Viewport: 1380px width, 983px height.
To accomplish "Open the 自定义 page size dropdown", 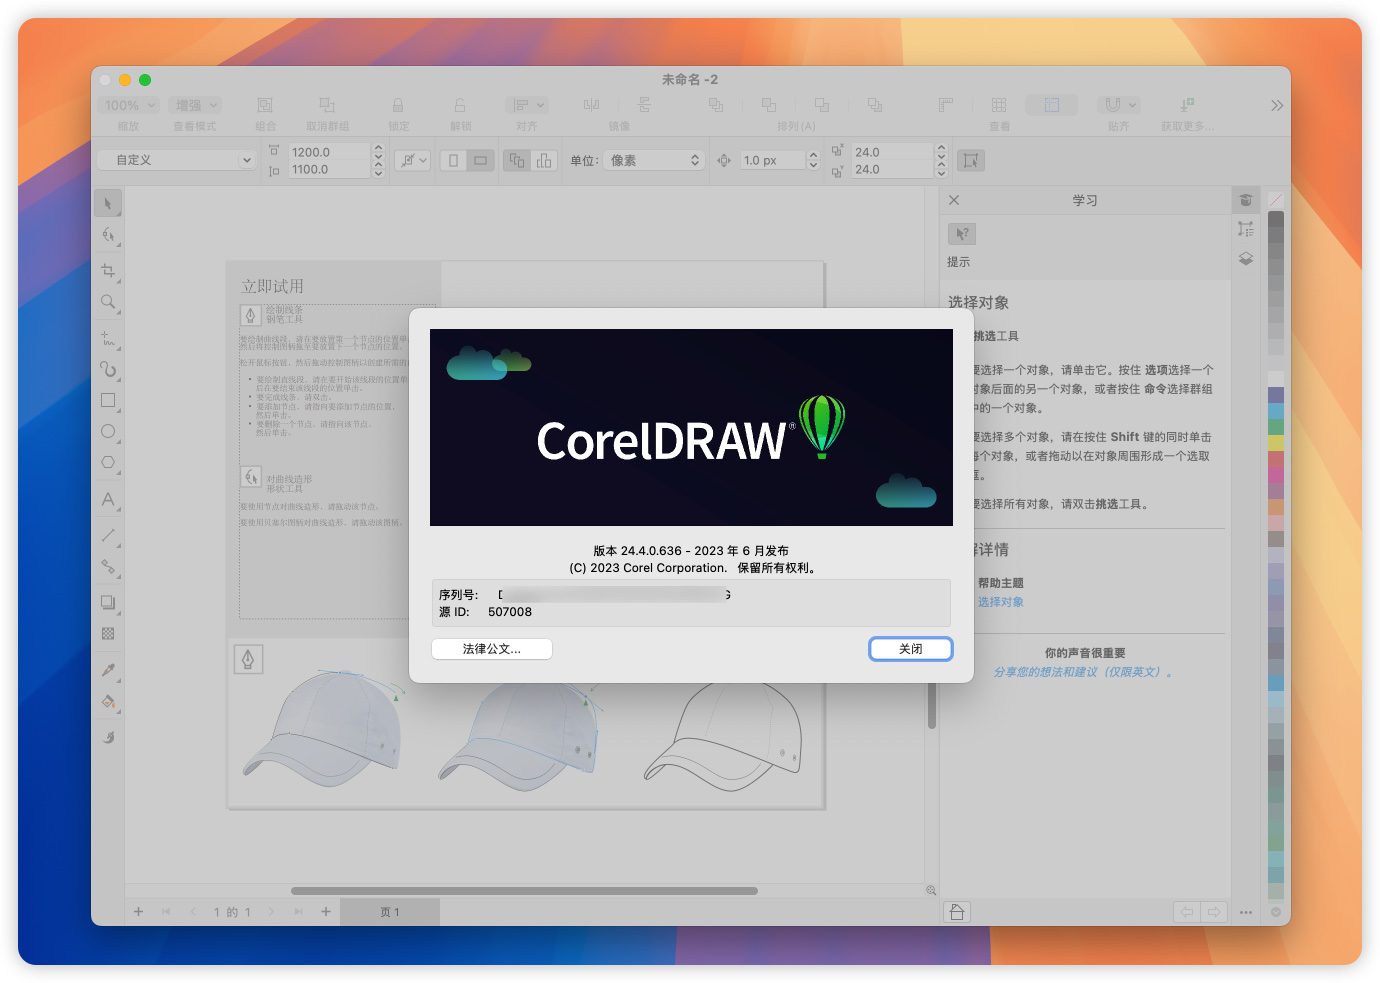I will point(176,160).
